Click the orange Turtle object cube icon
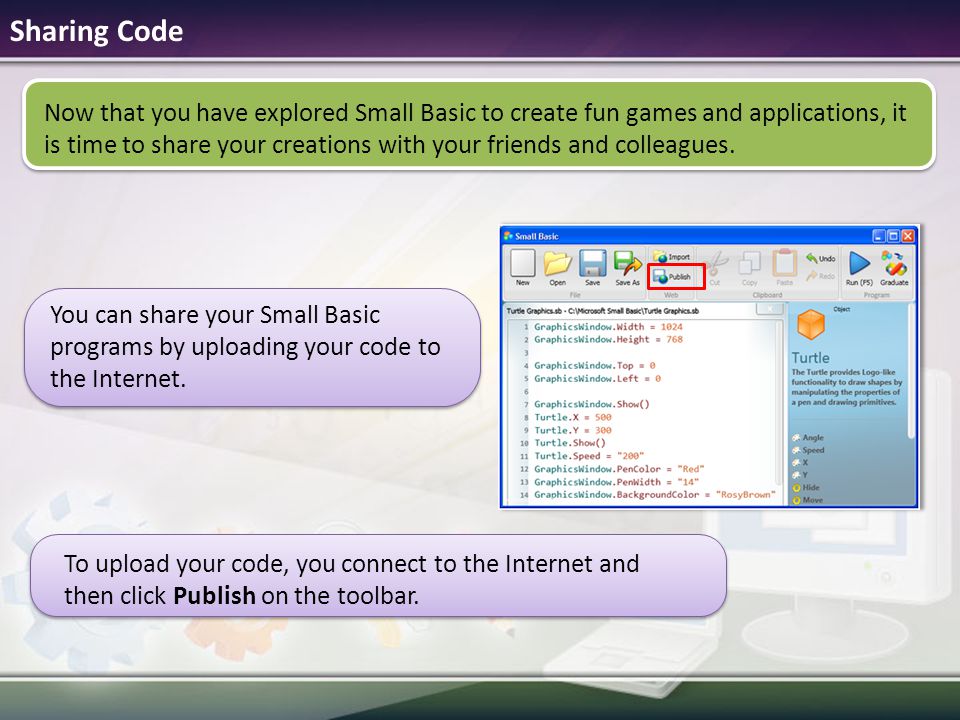The width and height of the screenshot is (960, 720). (811, 324)
